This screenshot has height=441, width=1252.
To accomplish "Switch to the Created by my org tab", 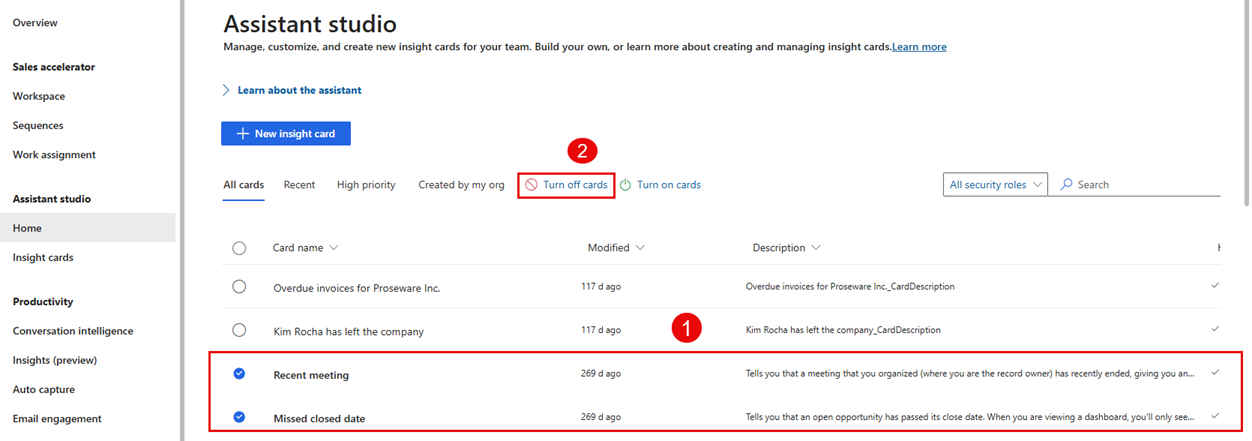I will (x=461, y=185).
